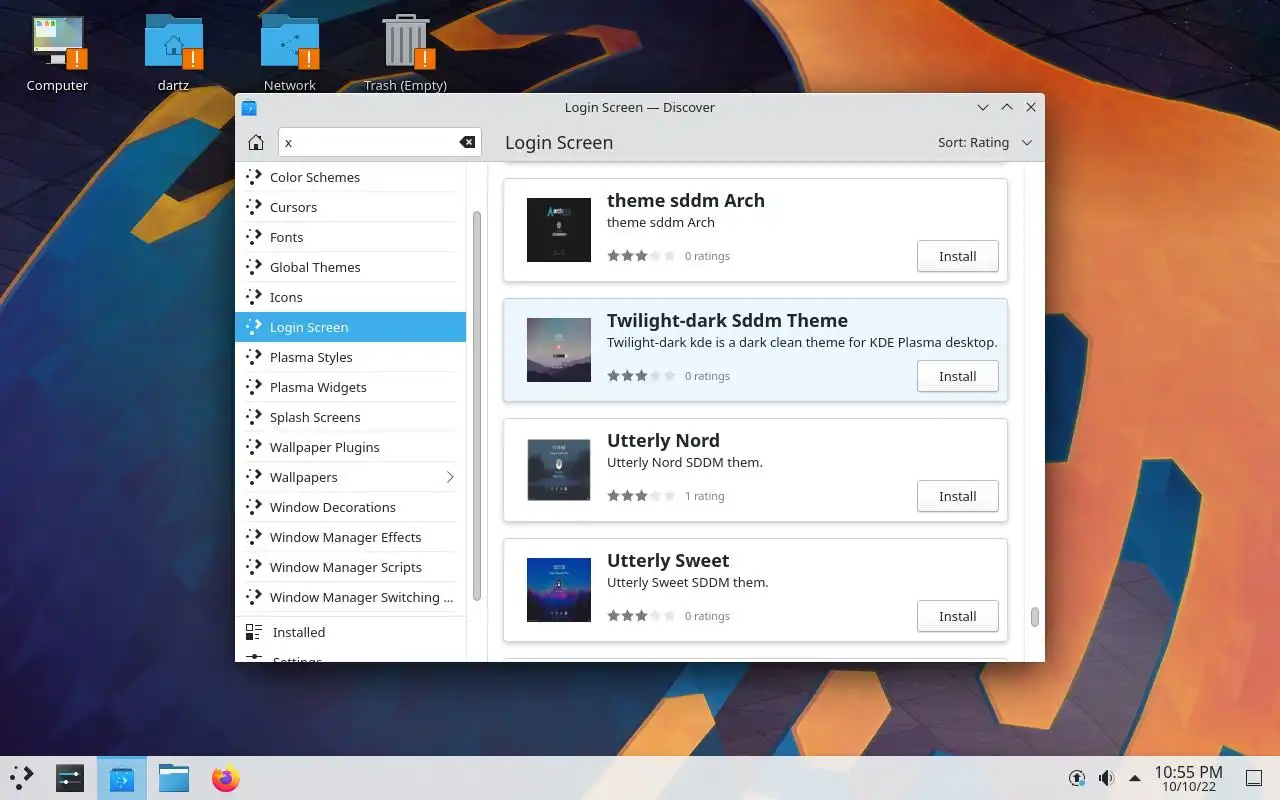Open Splash Screens category
The height and width of the screenshot is (800, 1280).
coord(350,417)
